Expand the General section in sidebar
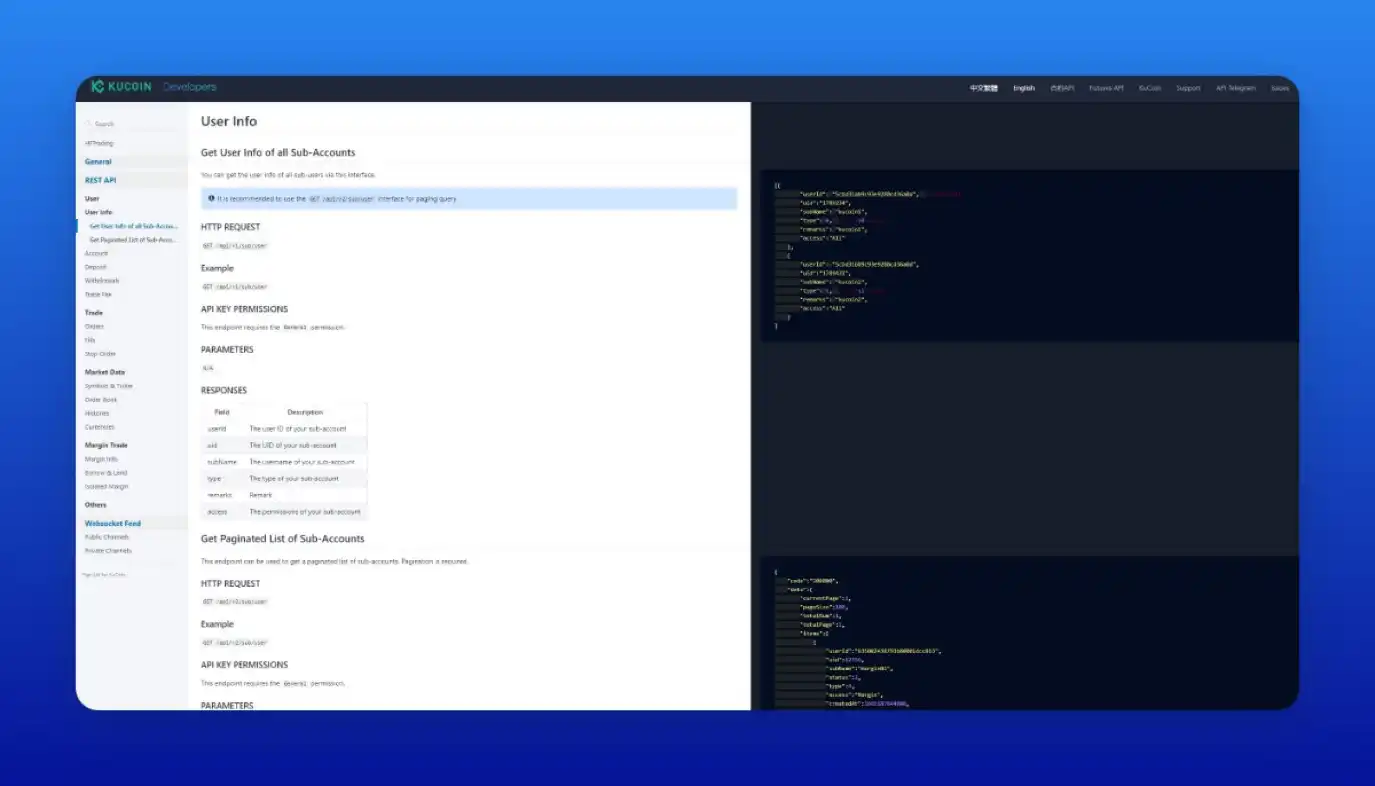This screenshot has width=1375, height=786. [x=98, y=161]
